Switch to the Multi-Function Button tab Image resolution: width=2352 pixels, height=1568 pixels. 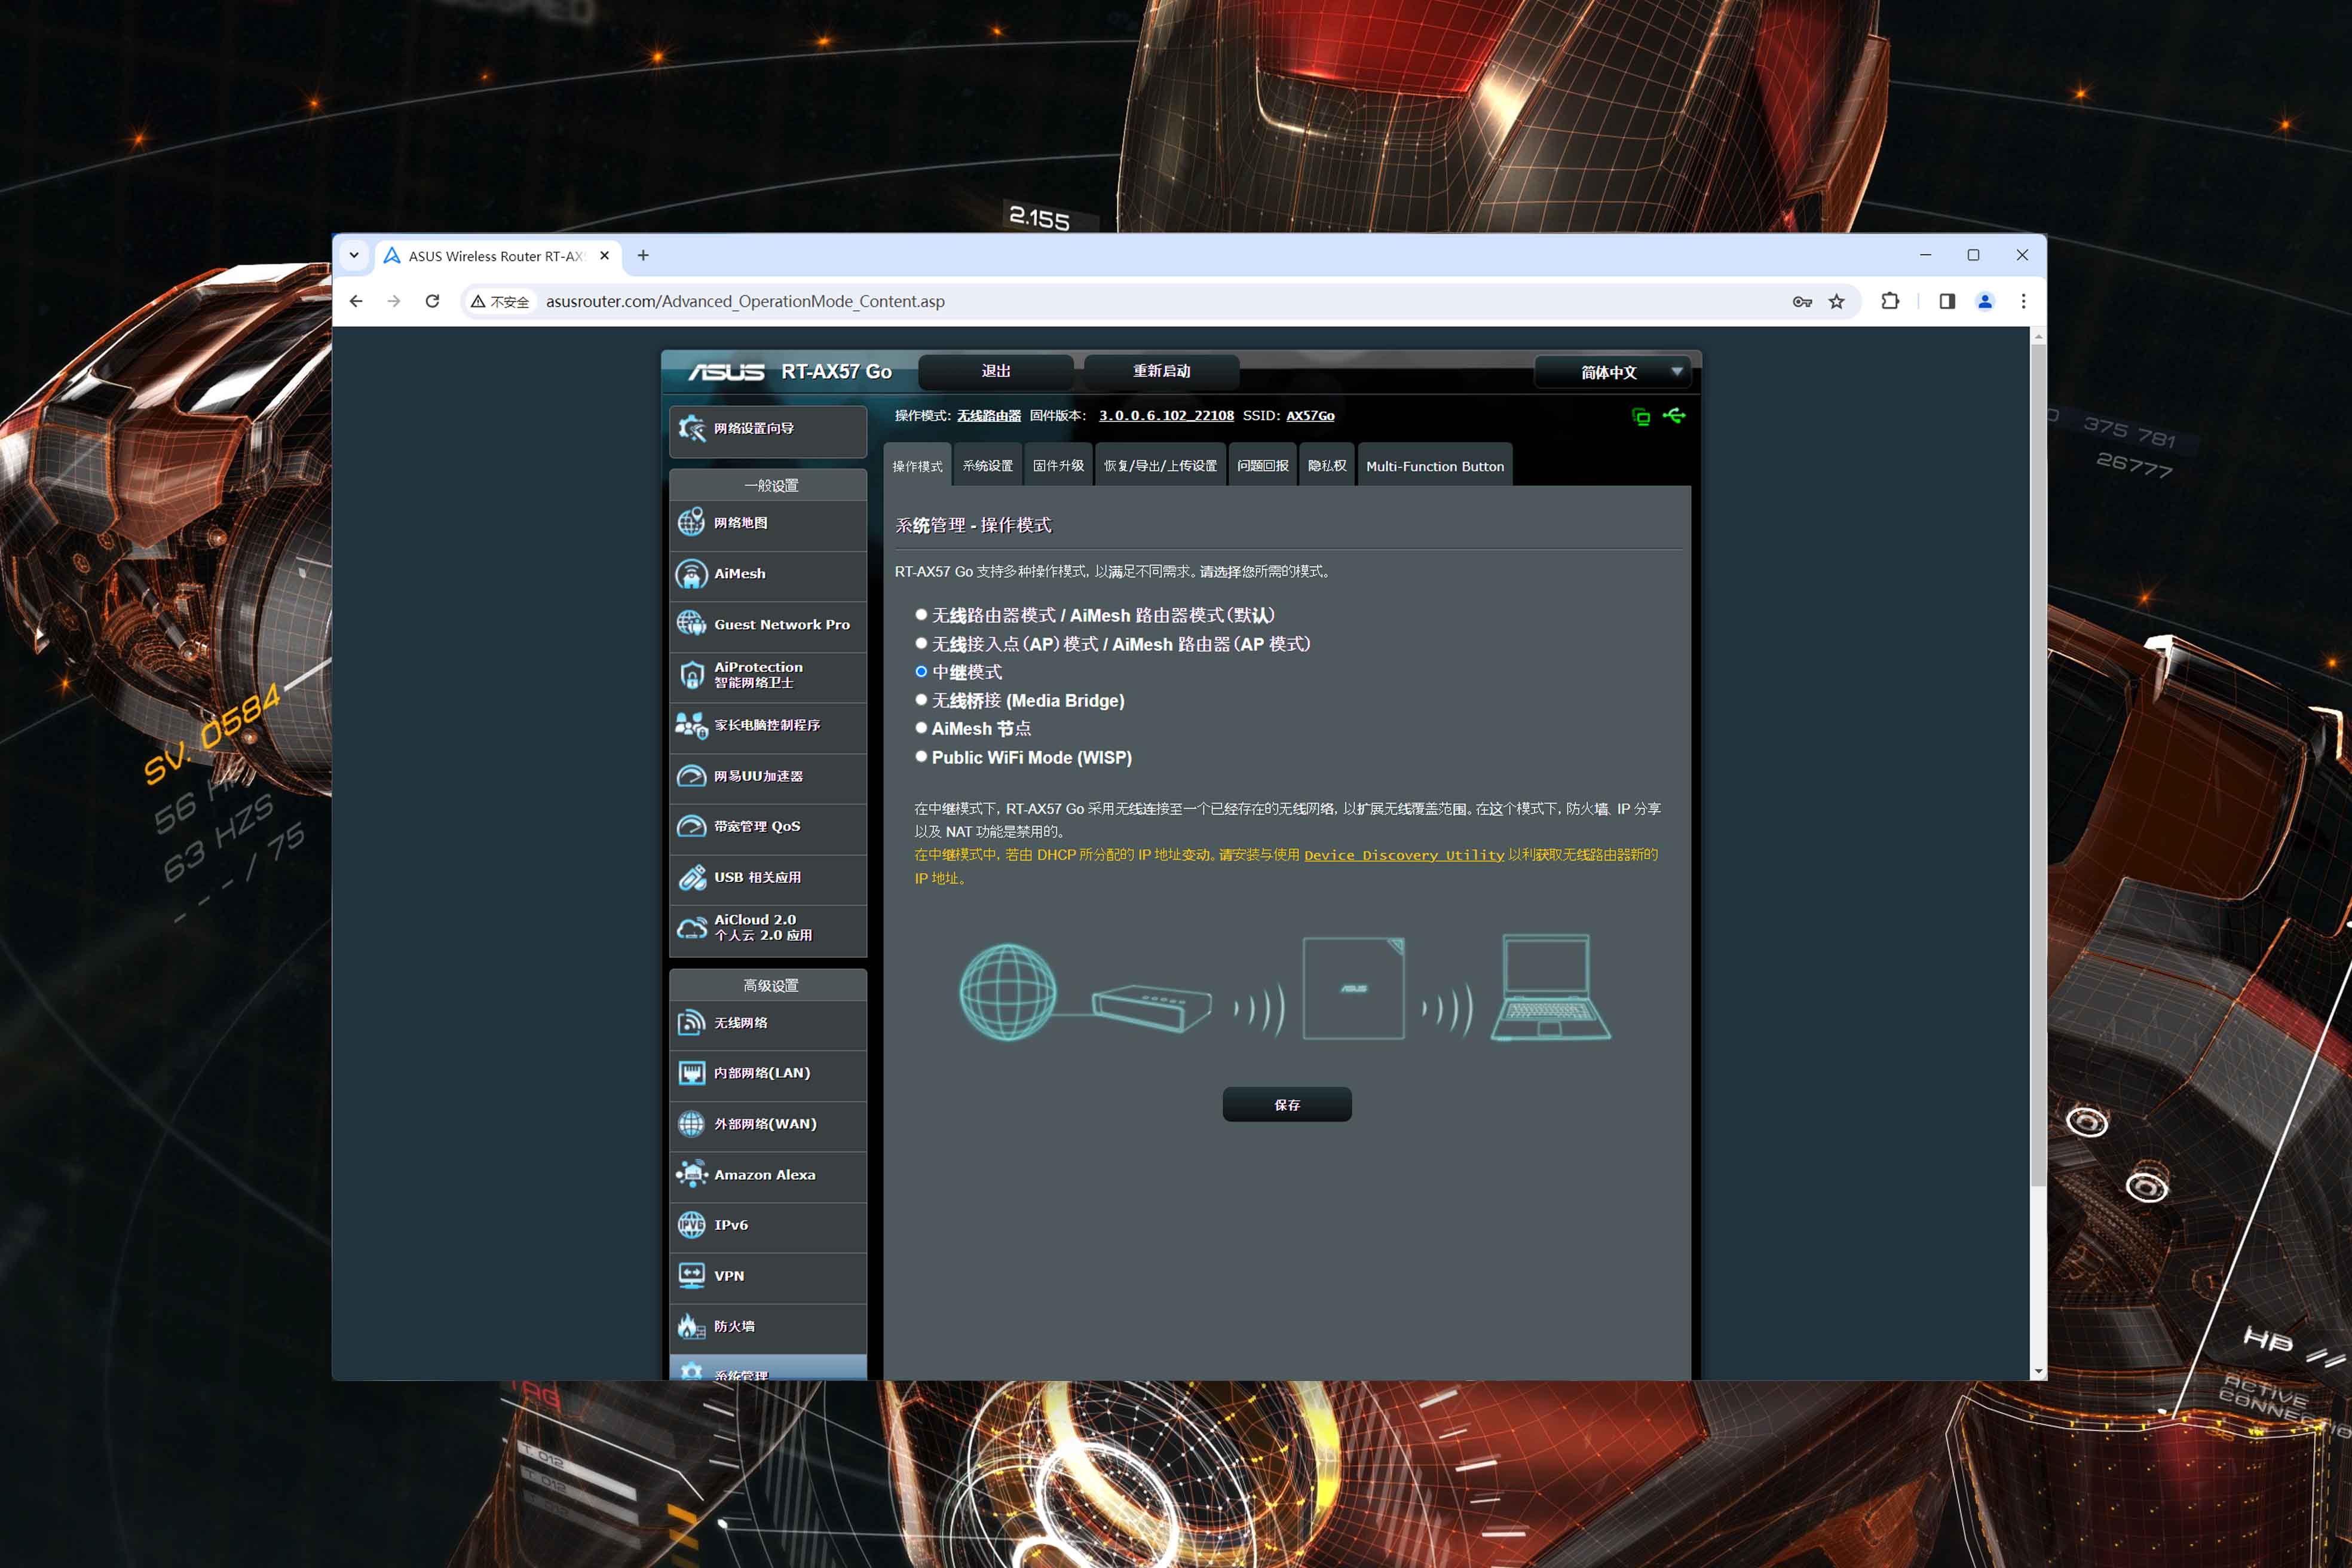coord(1435,466)
